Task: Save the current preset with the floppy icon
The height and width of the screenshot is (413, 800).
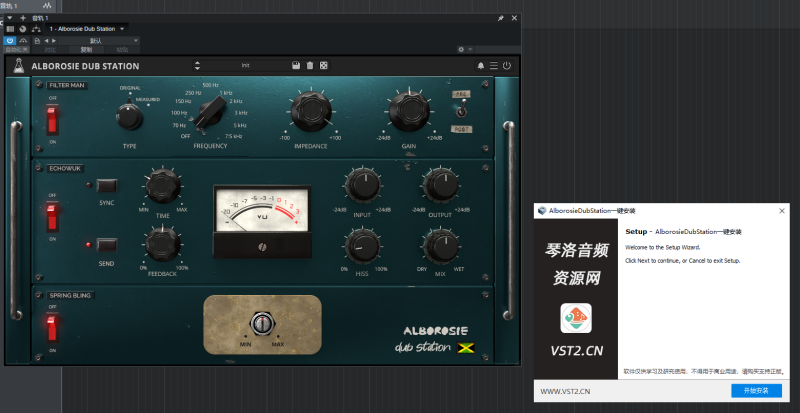Action: (x=296, y=66)
